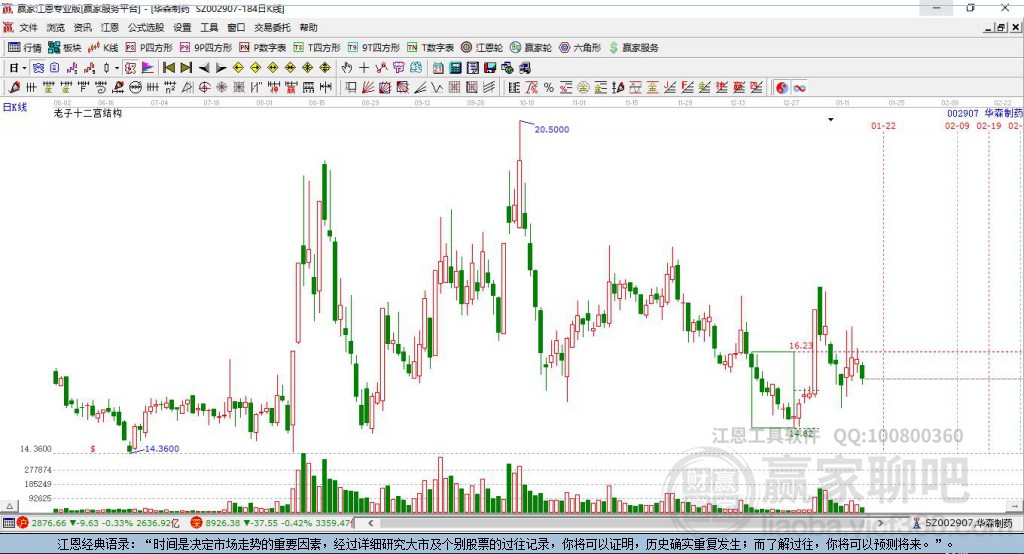The image size is (1024, 554).
Task: Select the circle target drawing tool
Action: point(204,87)
